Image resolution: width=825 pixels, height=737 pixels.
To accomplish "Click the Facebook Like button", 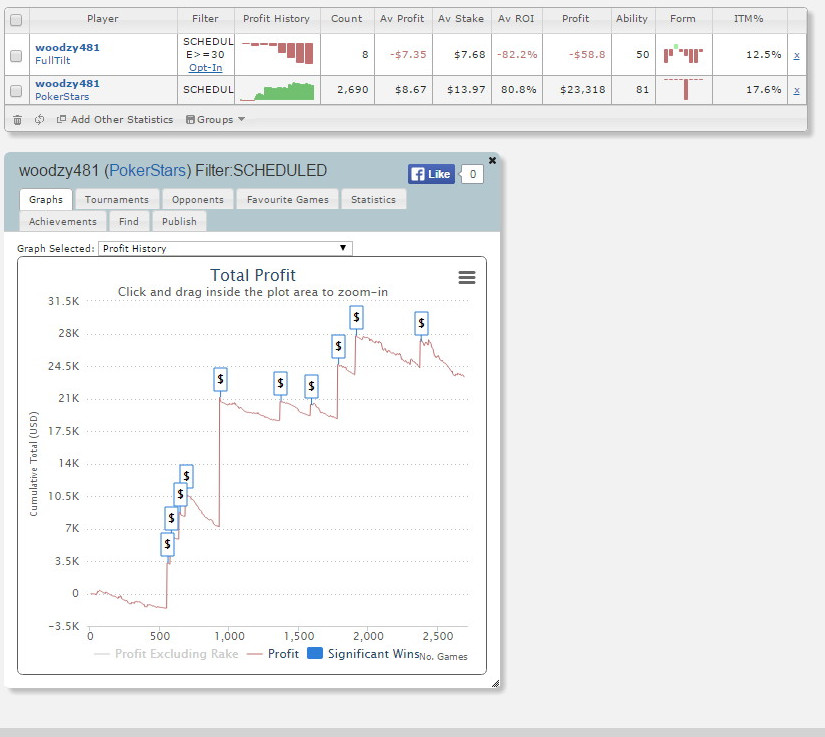I will pyautogui.click(x=431, y=174).
